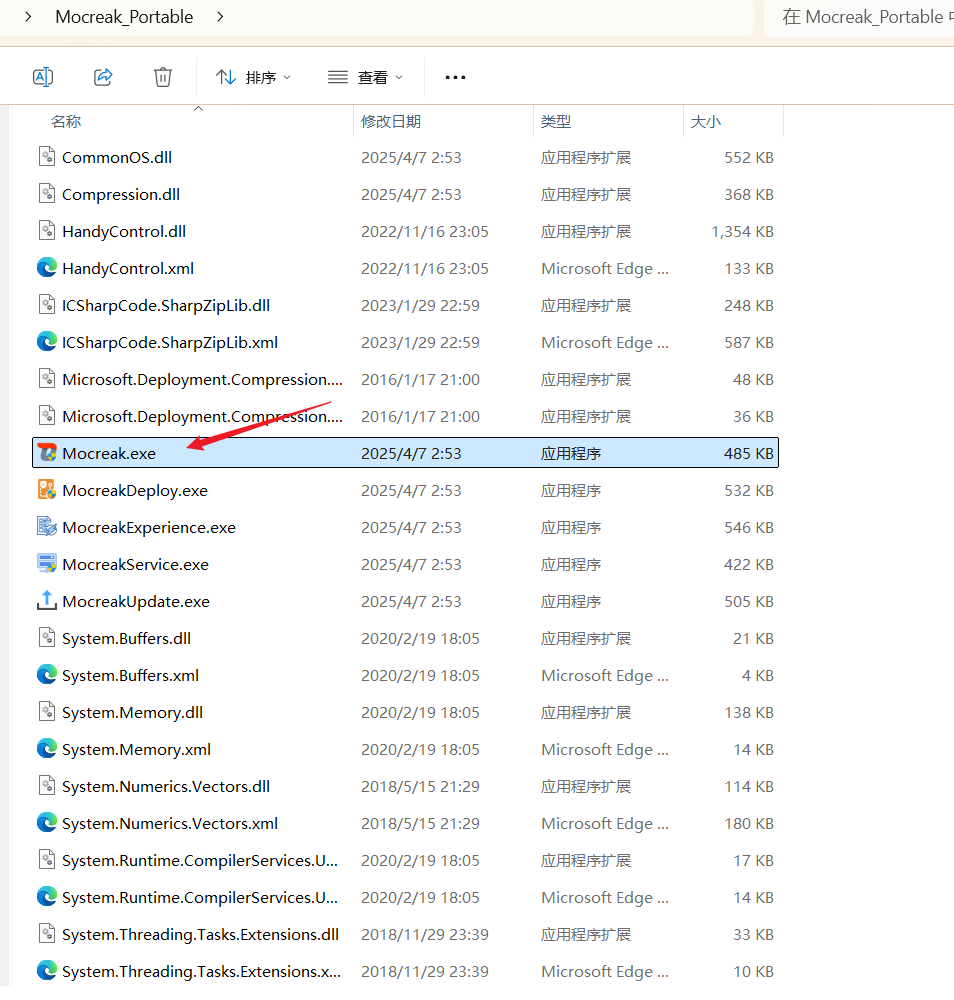This screenshot has height=1000, width=954.
Task: Select the MocreakUpdate.exe file name
Action: (x=136, y=601)
